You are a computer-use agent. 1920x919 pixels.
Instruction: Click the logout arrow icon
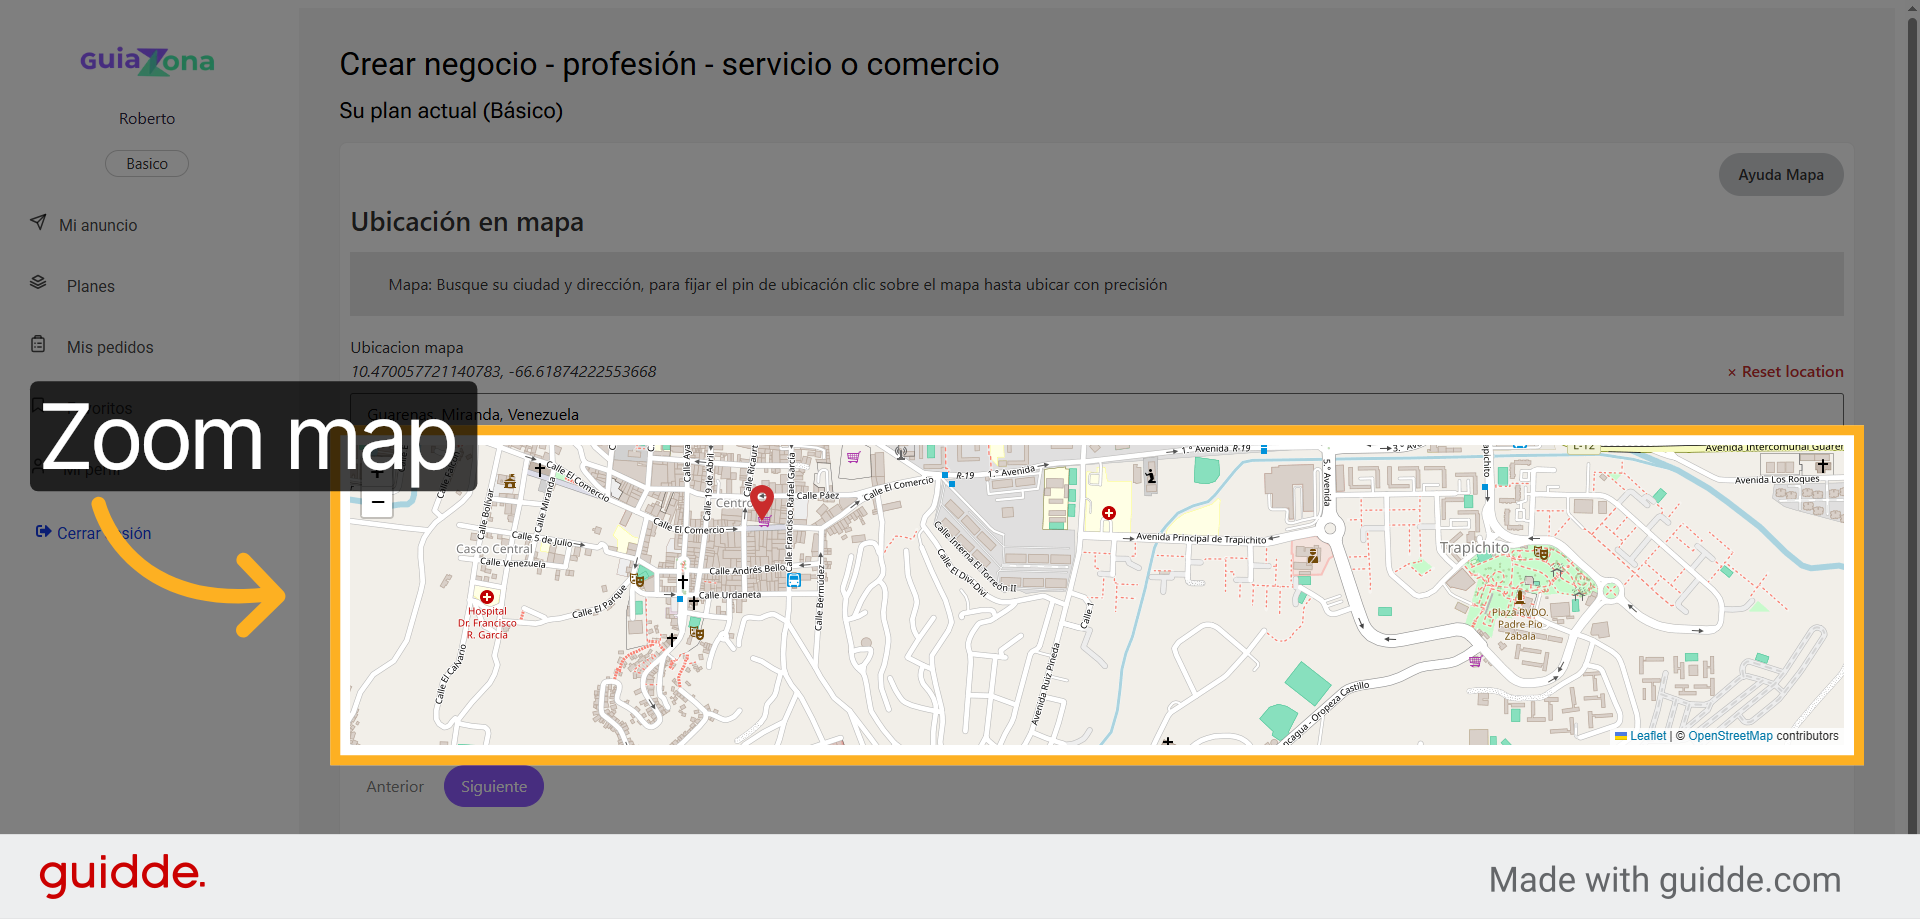43,531
